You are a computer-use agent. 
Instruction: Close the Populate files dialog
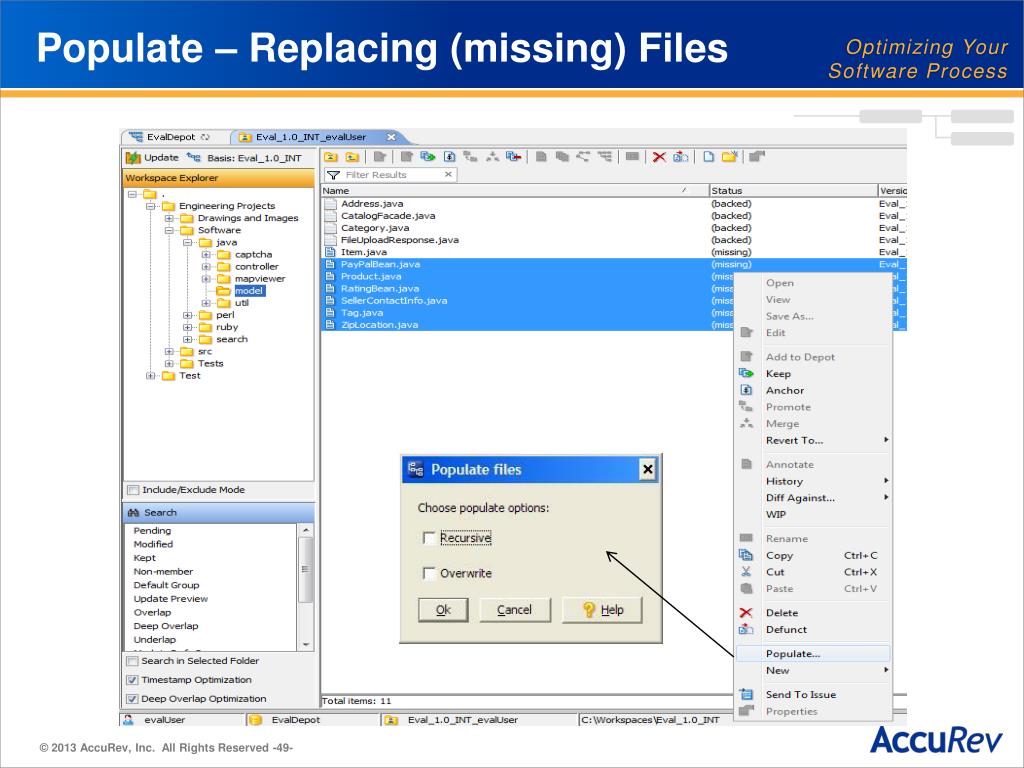[647, 470]
